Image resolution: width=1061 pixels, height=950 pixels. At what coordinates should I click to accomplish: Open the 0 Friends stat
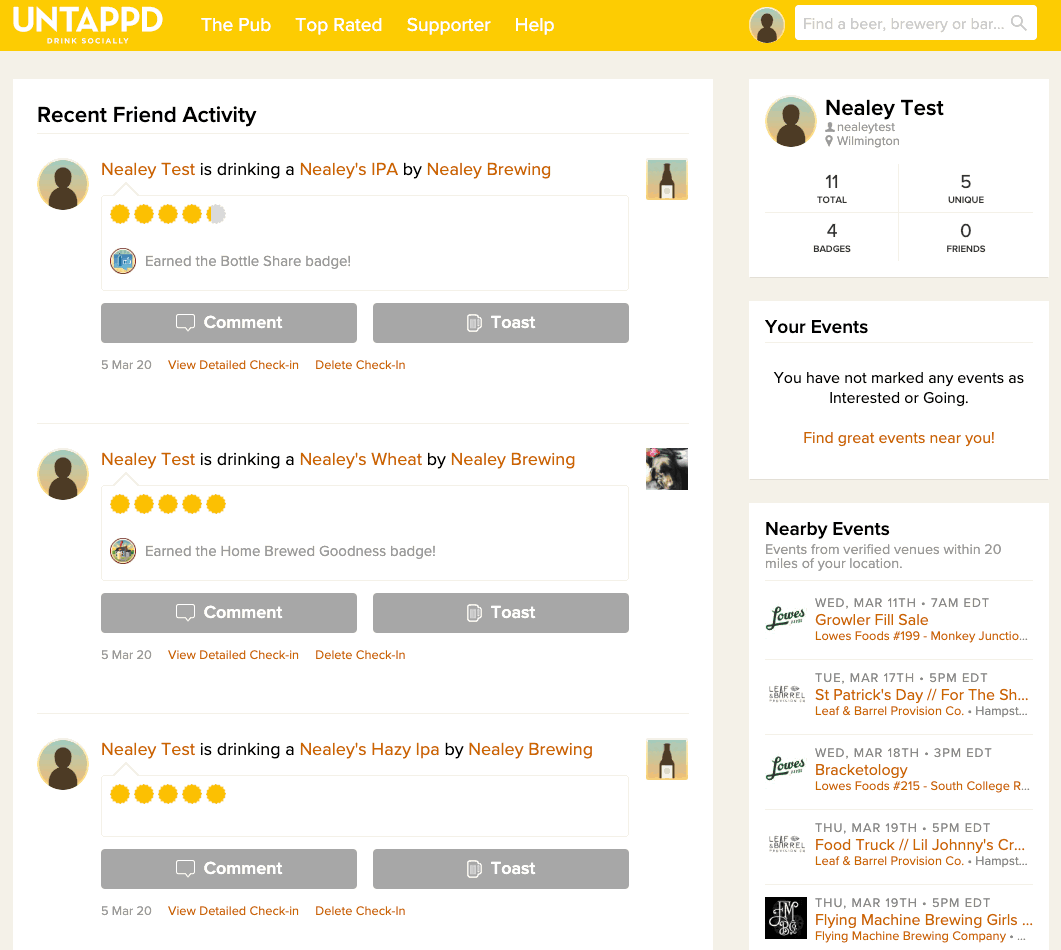coord(966,238)
